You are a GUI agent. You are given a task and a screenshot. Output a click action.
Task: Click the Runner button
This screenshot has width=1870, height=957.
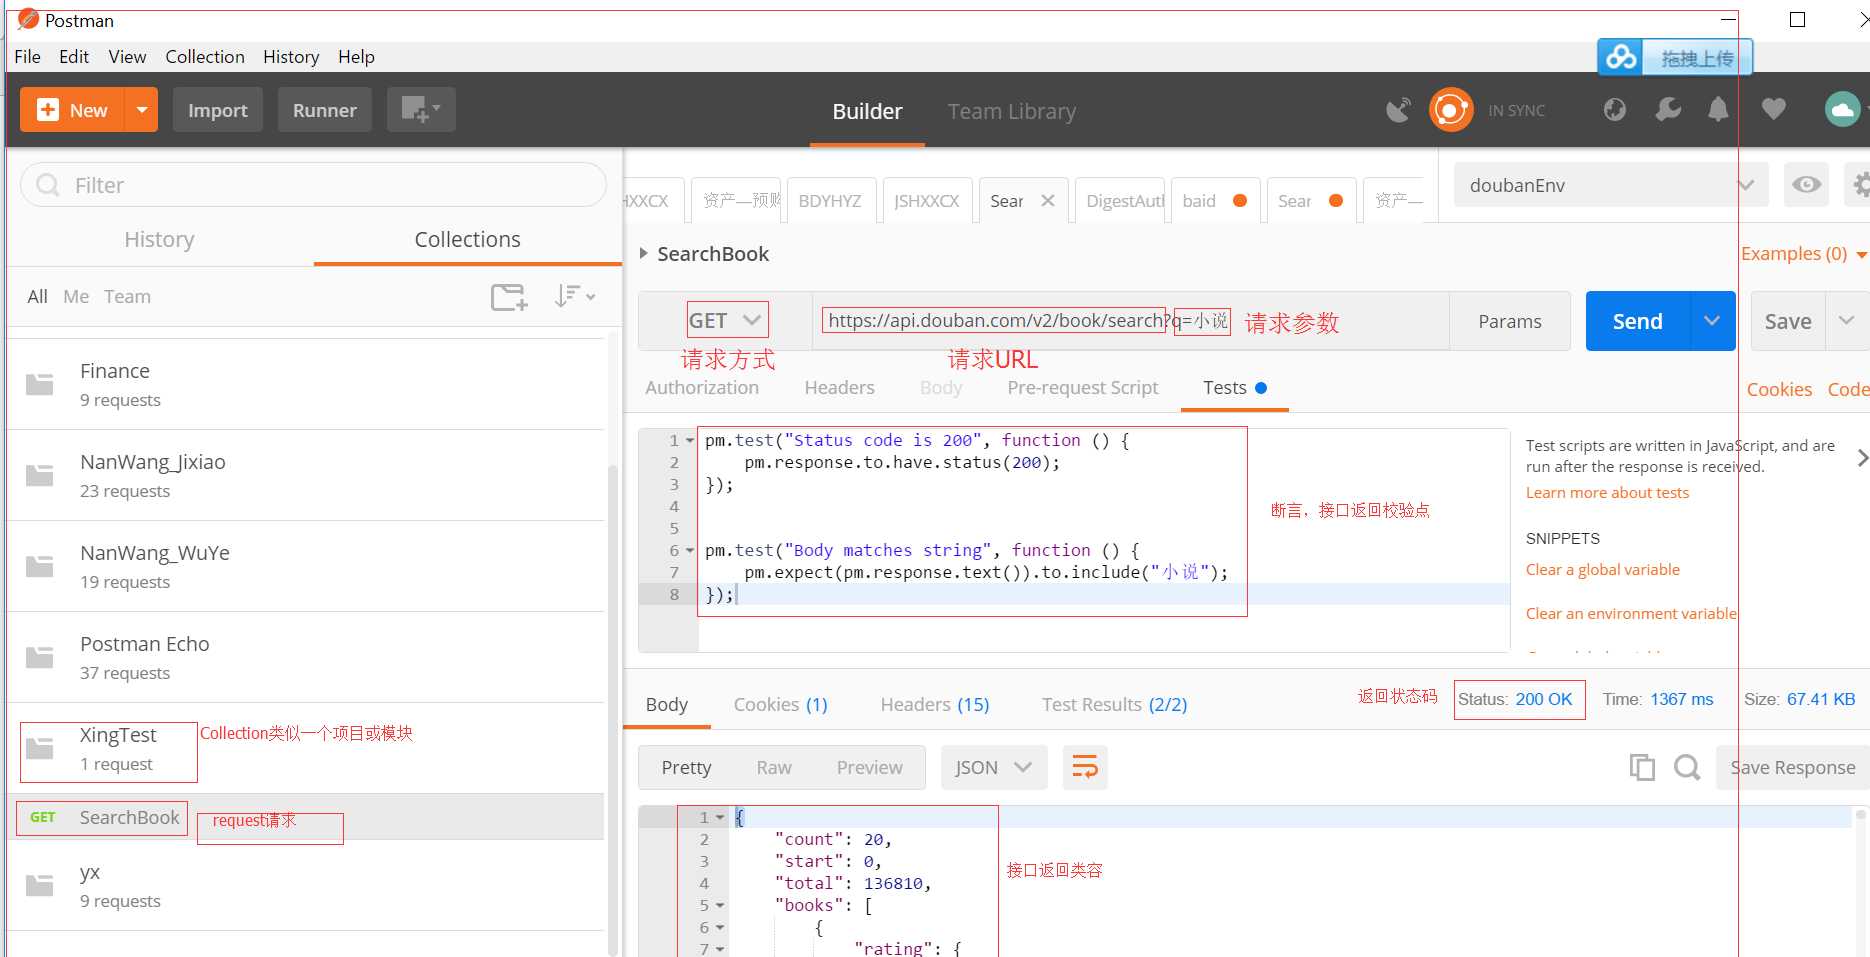324,110
